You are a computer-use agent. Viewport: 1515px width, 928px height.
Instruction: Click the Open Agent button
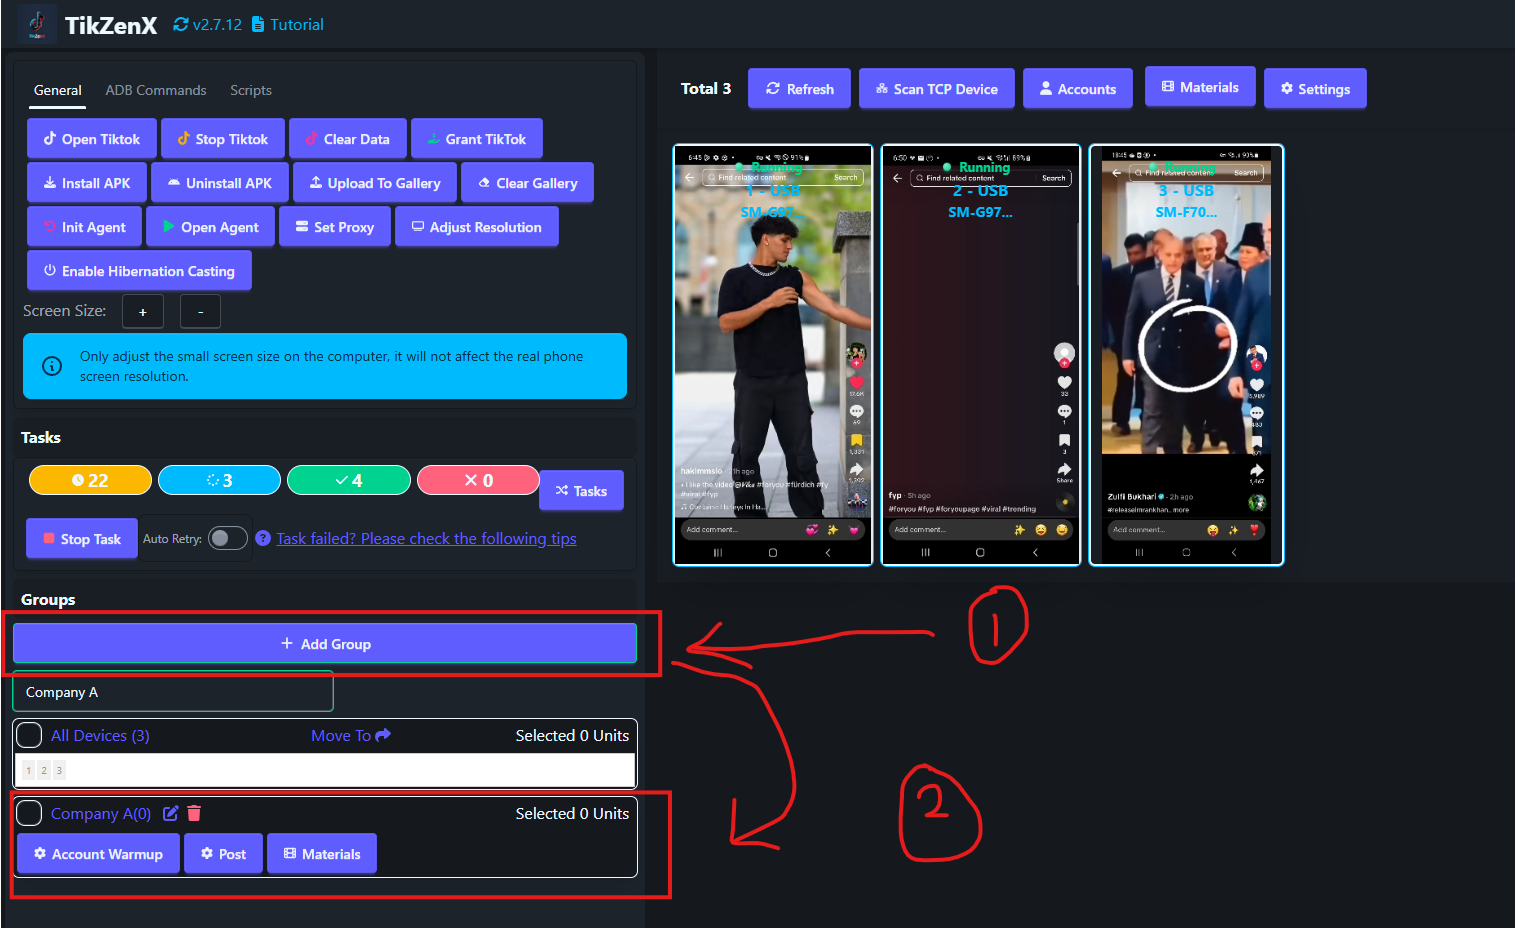[x=211, y=227]
